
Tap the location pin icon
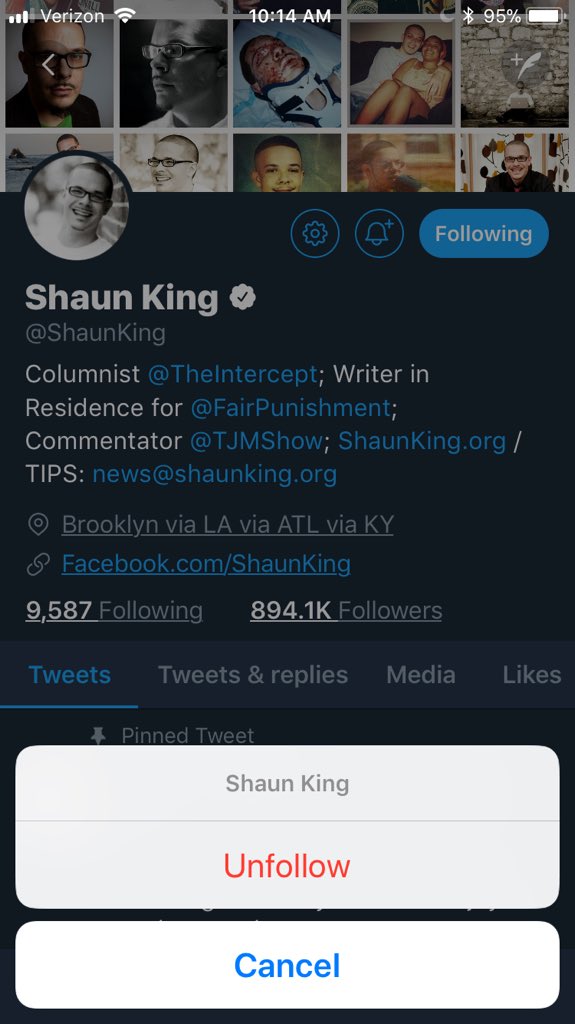tap(38, 524)
